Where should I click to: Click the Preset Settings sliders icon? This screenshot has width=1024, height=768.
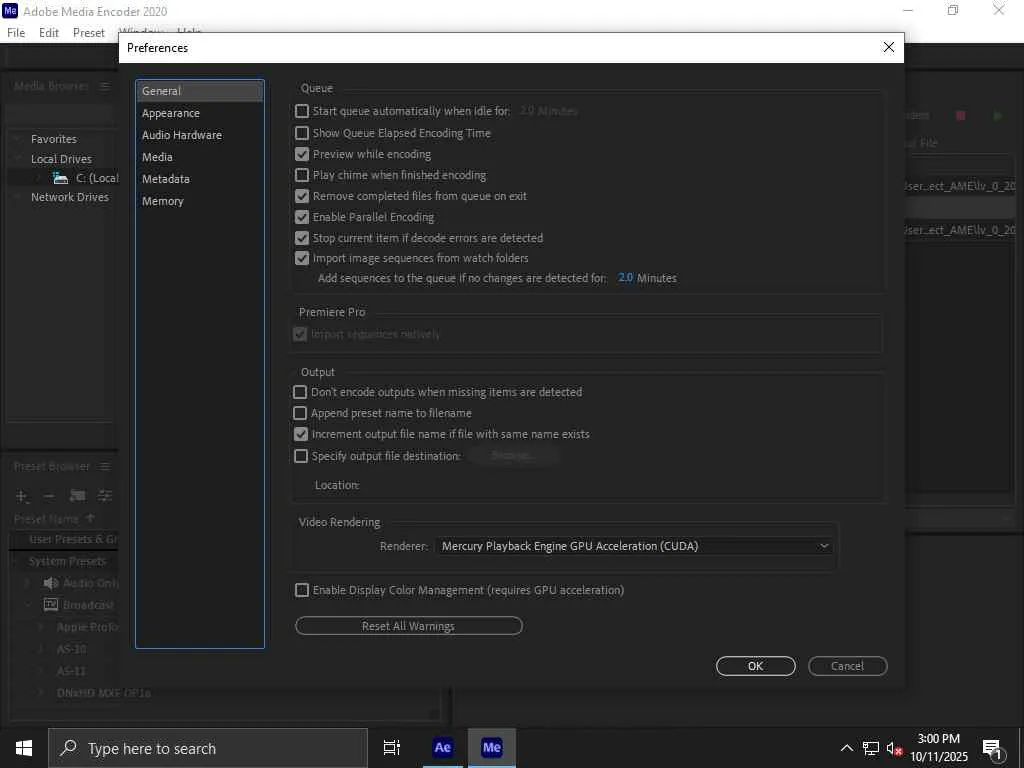click(x=104, y=496)
